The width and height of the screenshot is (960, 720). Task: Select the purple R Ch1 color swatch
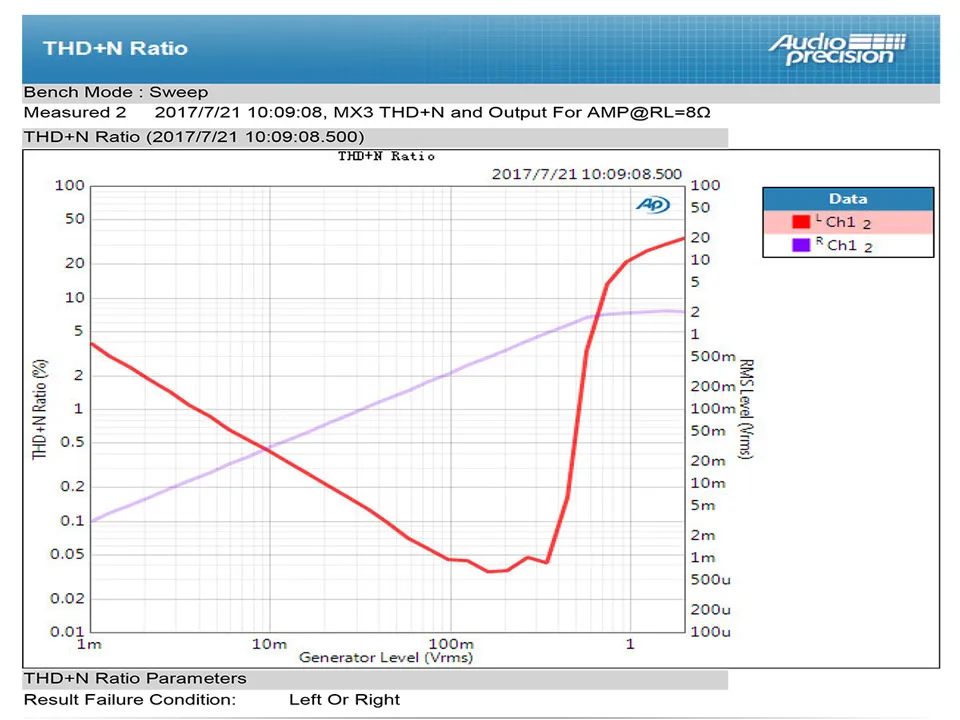[801, 245]
